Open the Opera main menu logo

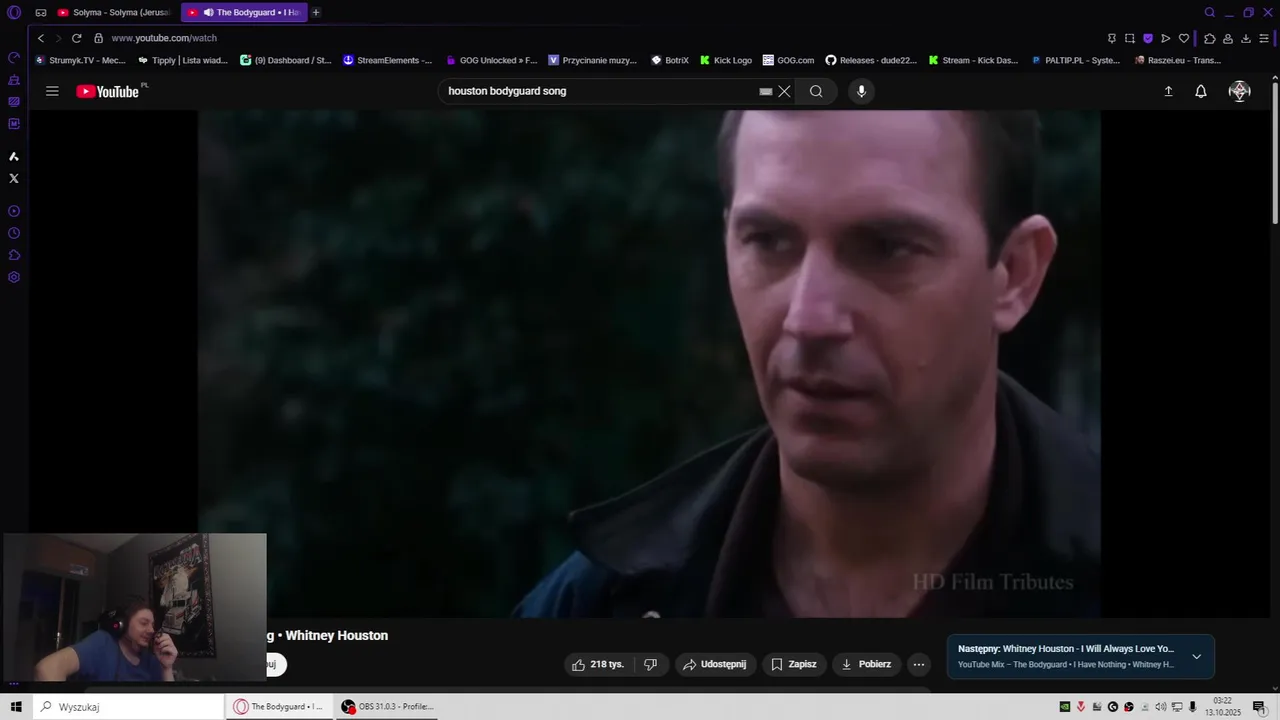(14, 13)
